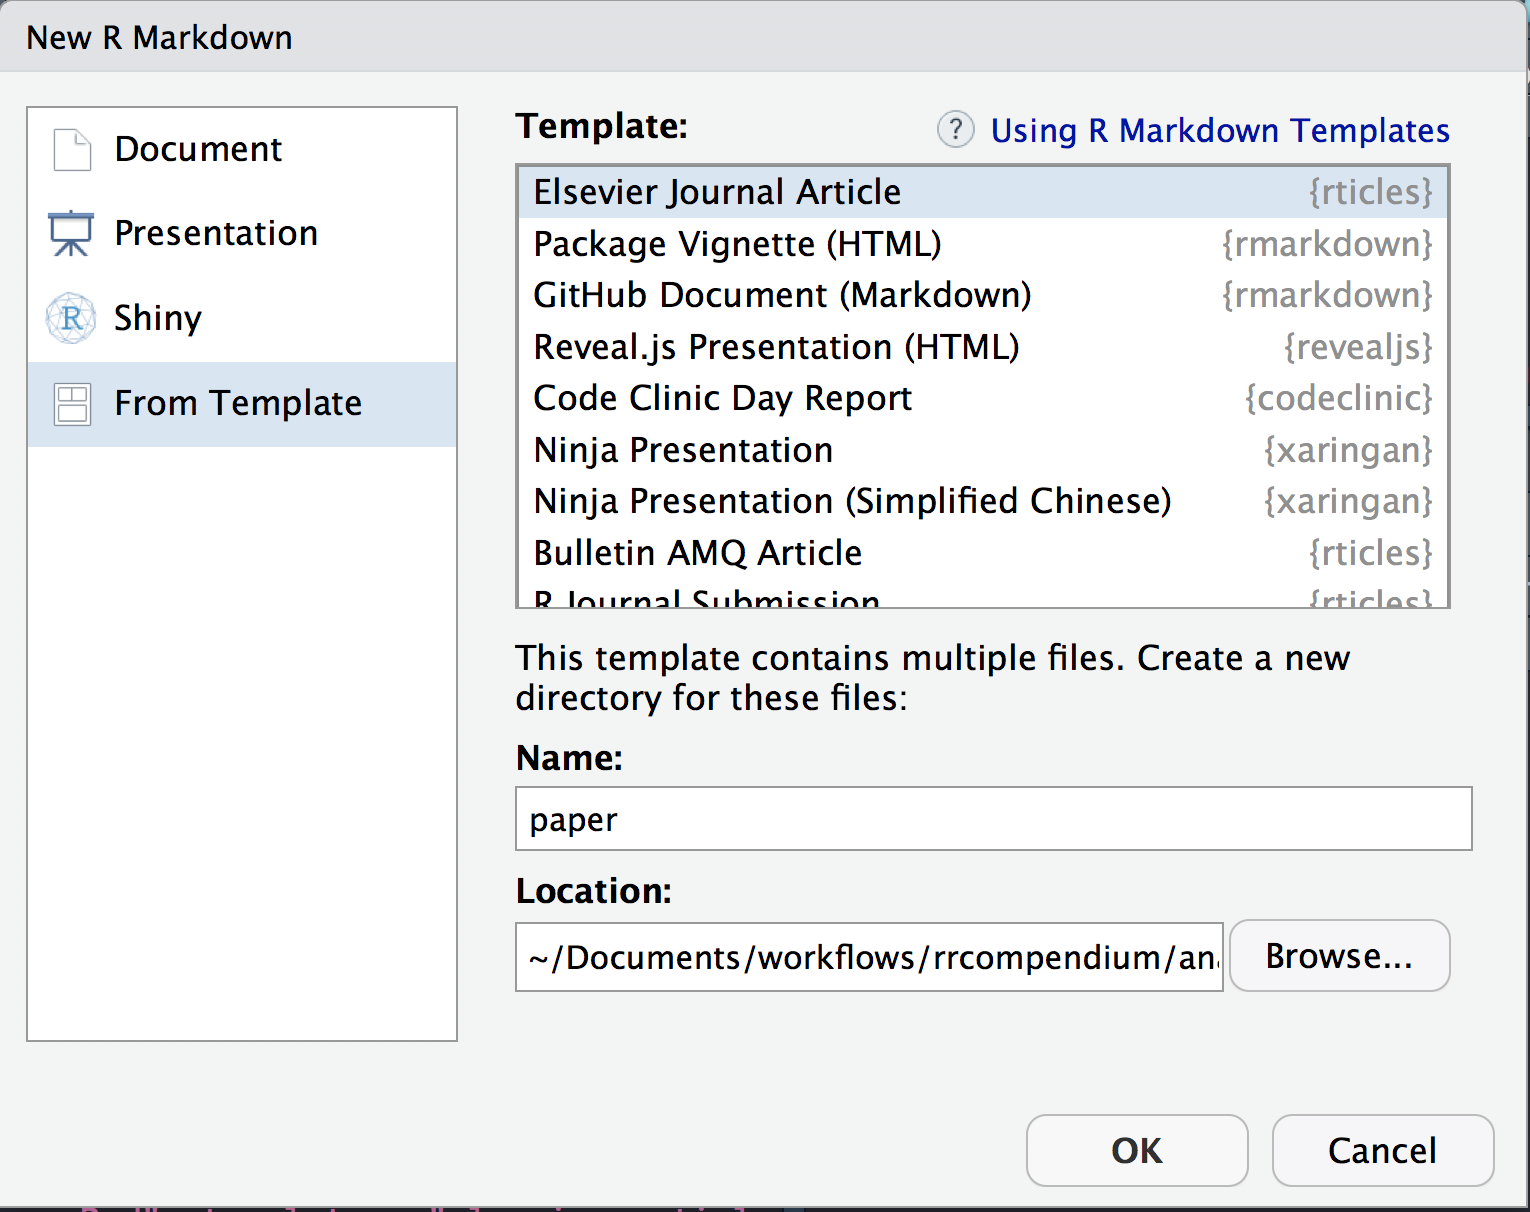Click the Name text field

(x=992, y=819)
